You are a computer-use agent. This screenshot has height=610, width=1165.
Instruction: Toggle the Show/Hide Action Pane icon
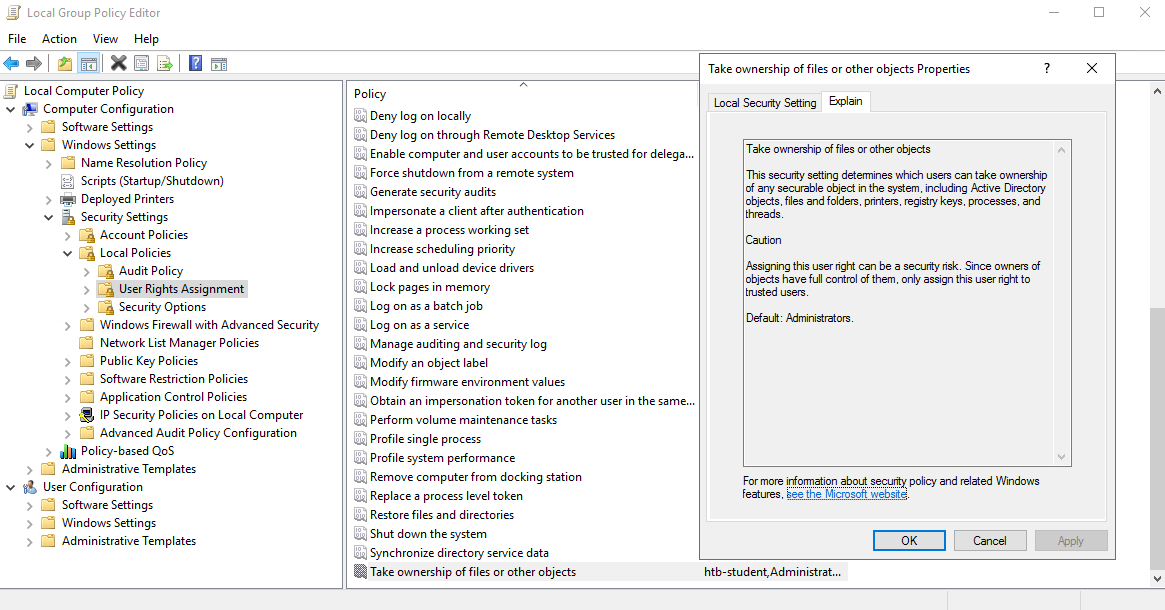pyautogui.click(x=218, y=64)
